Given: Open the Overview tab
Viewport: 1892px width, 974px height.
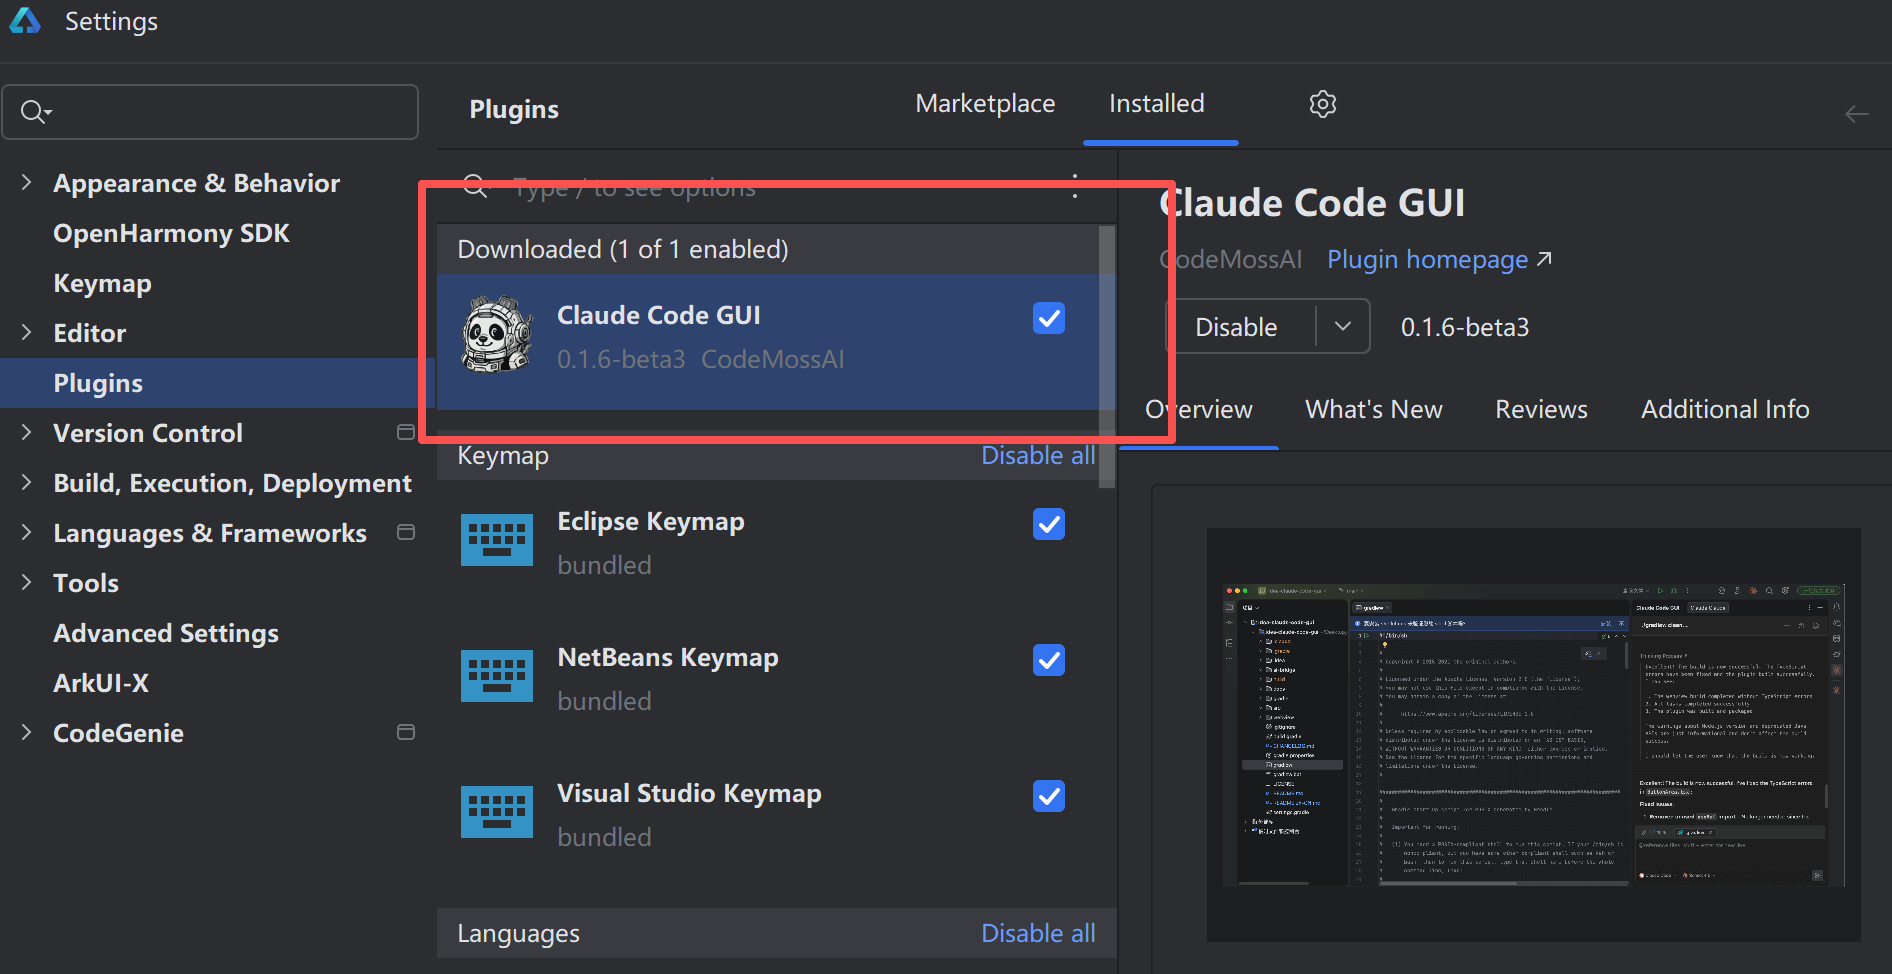Looking at the screenshot, I should (x=1199, y=409).
